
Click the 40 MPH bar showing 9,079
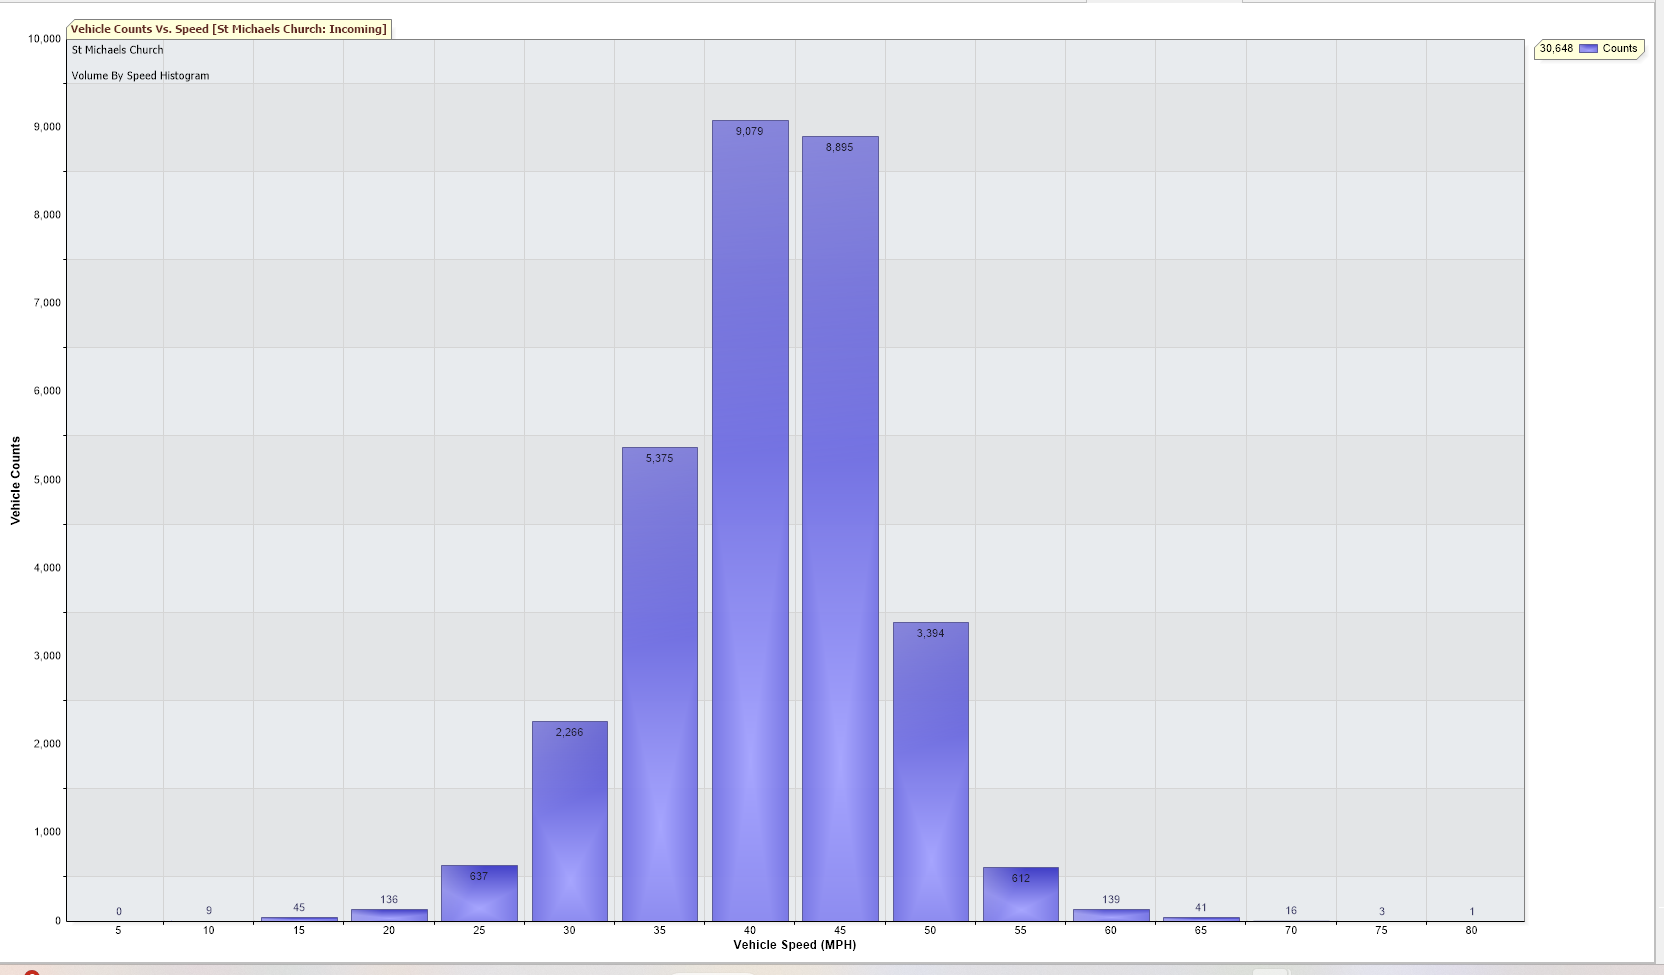(x=750, y=520)
